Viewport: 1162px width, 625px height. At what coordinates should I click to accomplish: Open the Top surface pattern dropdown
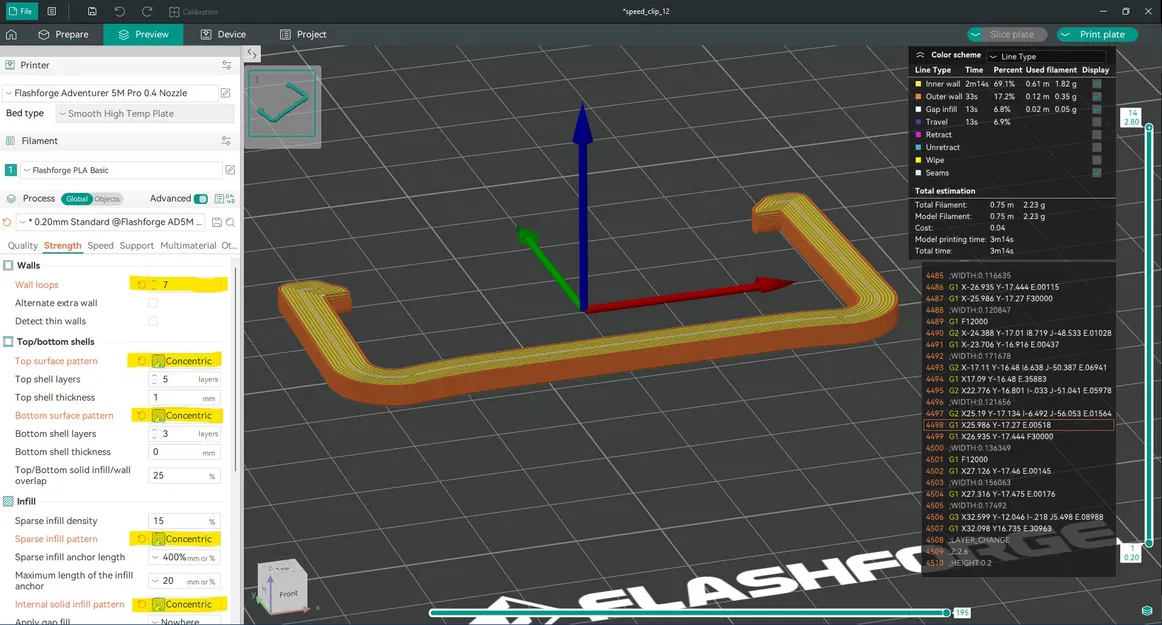185,361
